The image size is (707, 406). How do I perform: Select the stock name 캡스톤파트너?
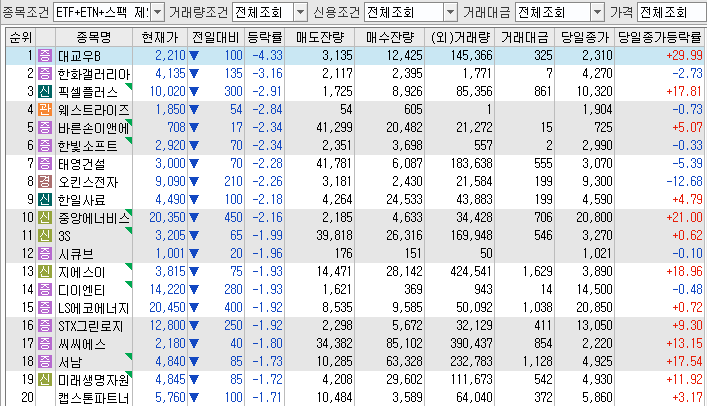point(94,398)
